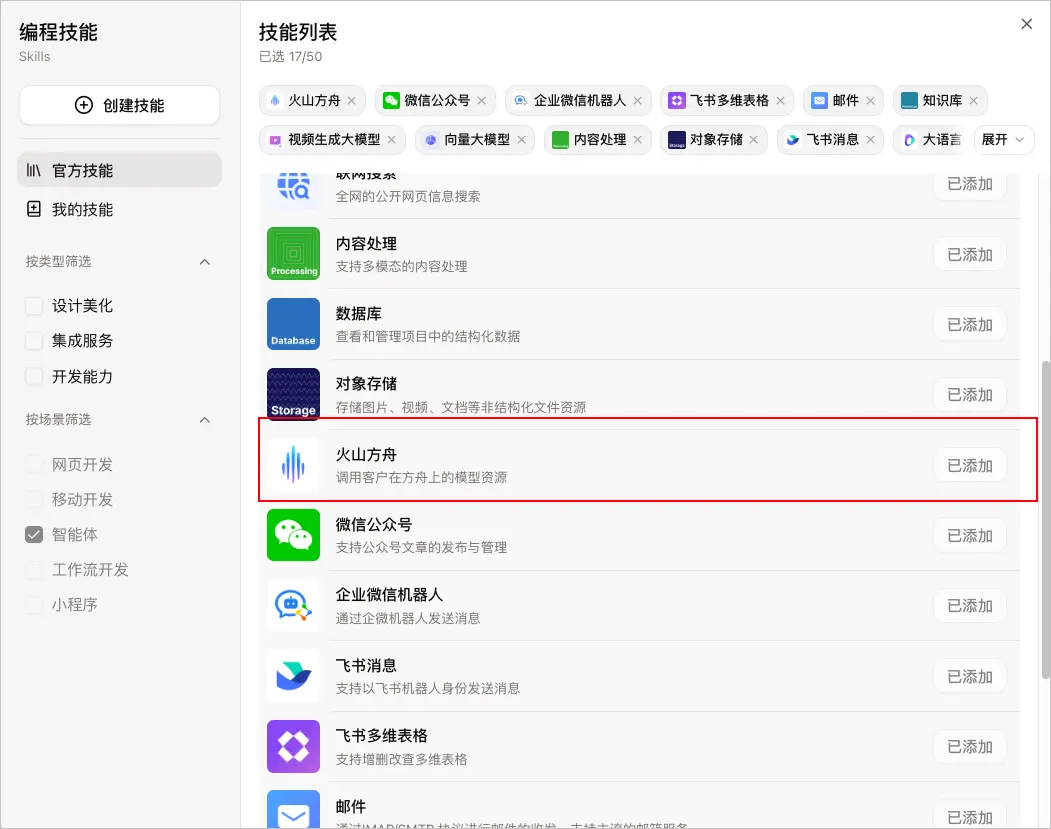Collapse the 按场景筛选 section chevron
1051x829 pixels.
pyautogui.click(x=205, y=420)
